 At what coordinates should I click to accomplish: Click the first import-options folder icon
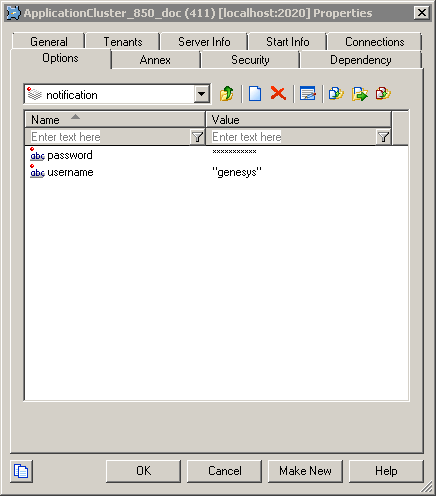(x=336, y=94)
